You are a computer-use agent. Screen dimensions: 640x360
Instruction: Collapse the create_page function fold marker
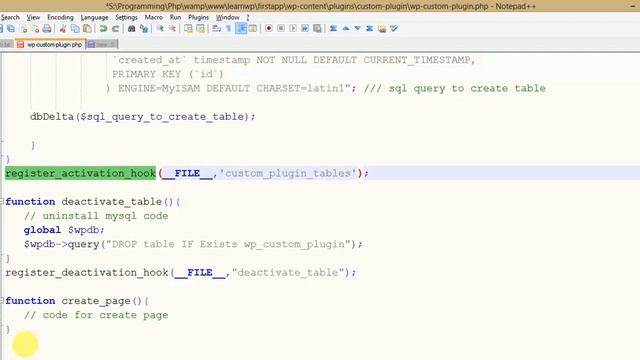click(2, 300)
